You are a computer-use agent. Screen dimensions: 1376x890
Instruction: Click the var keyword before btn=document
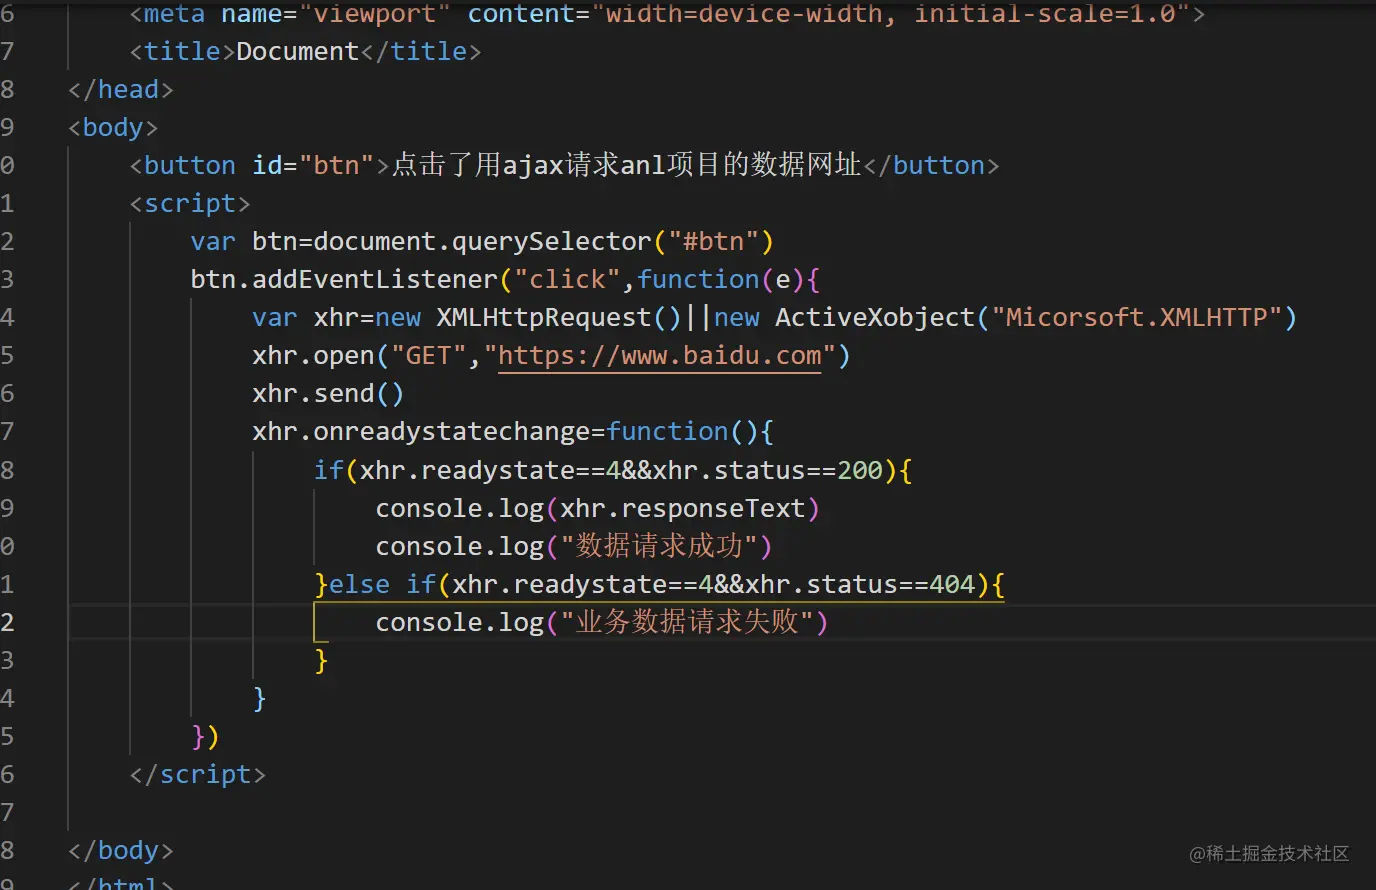pyautogui.click(x=213, y=241)
